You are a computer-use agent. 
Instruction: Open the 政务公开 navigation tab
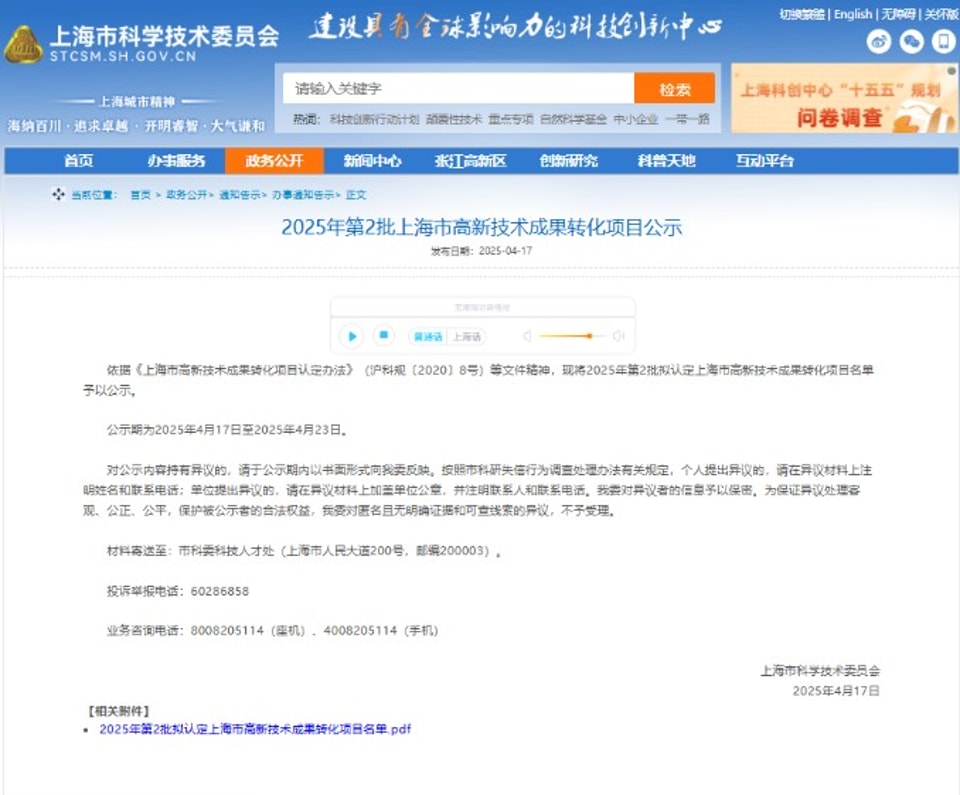tap(274, 161)
